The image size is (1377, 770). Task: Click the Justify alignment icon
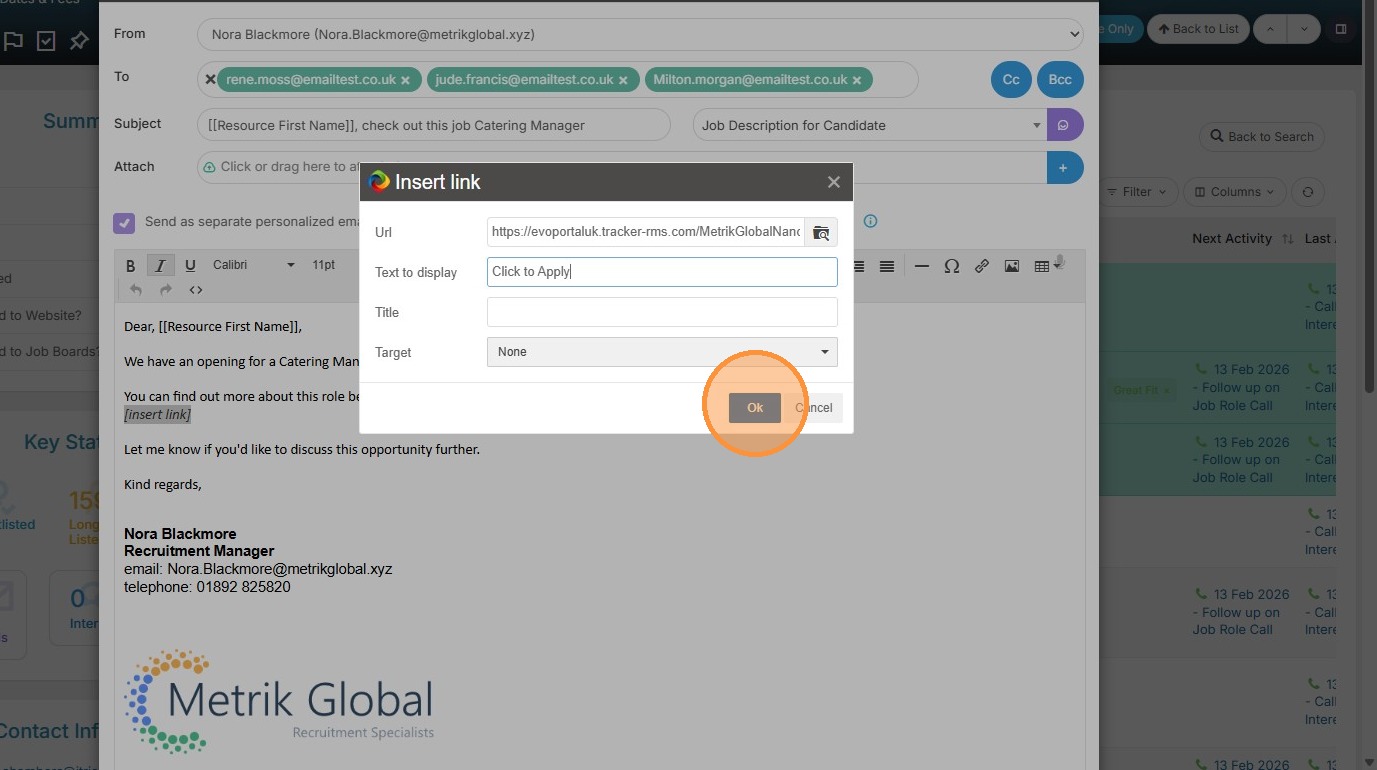(887, 266)
